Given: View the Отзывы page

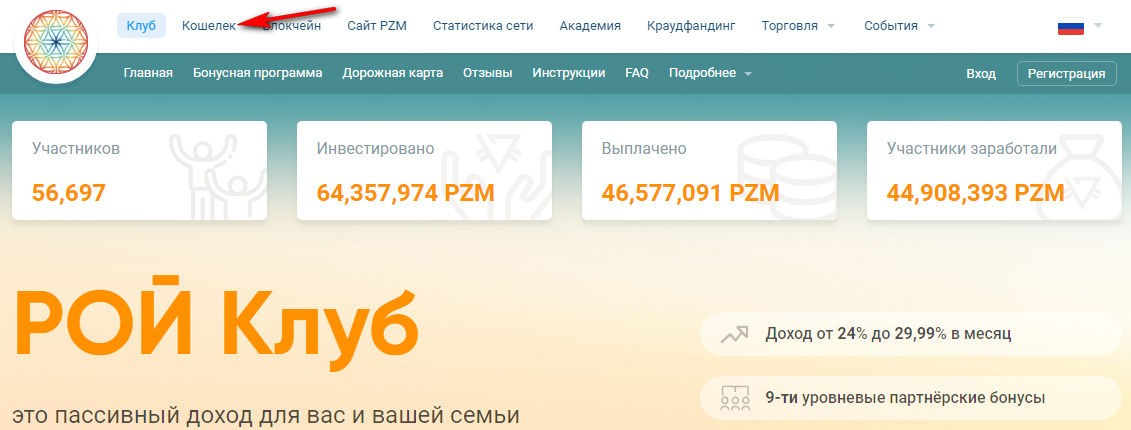Looking at the screenshot, I should coord(488,73).
